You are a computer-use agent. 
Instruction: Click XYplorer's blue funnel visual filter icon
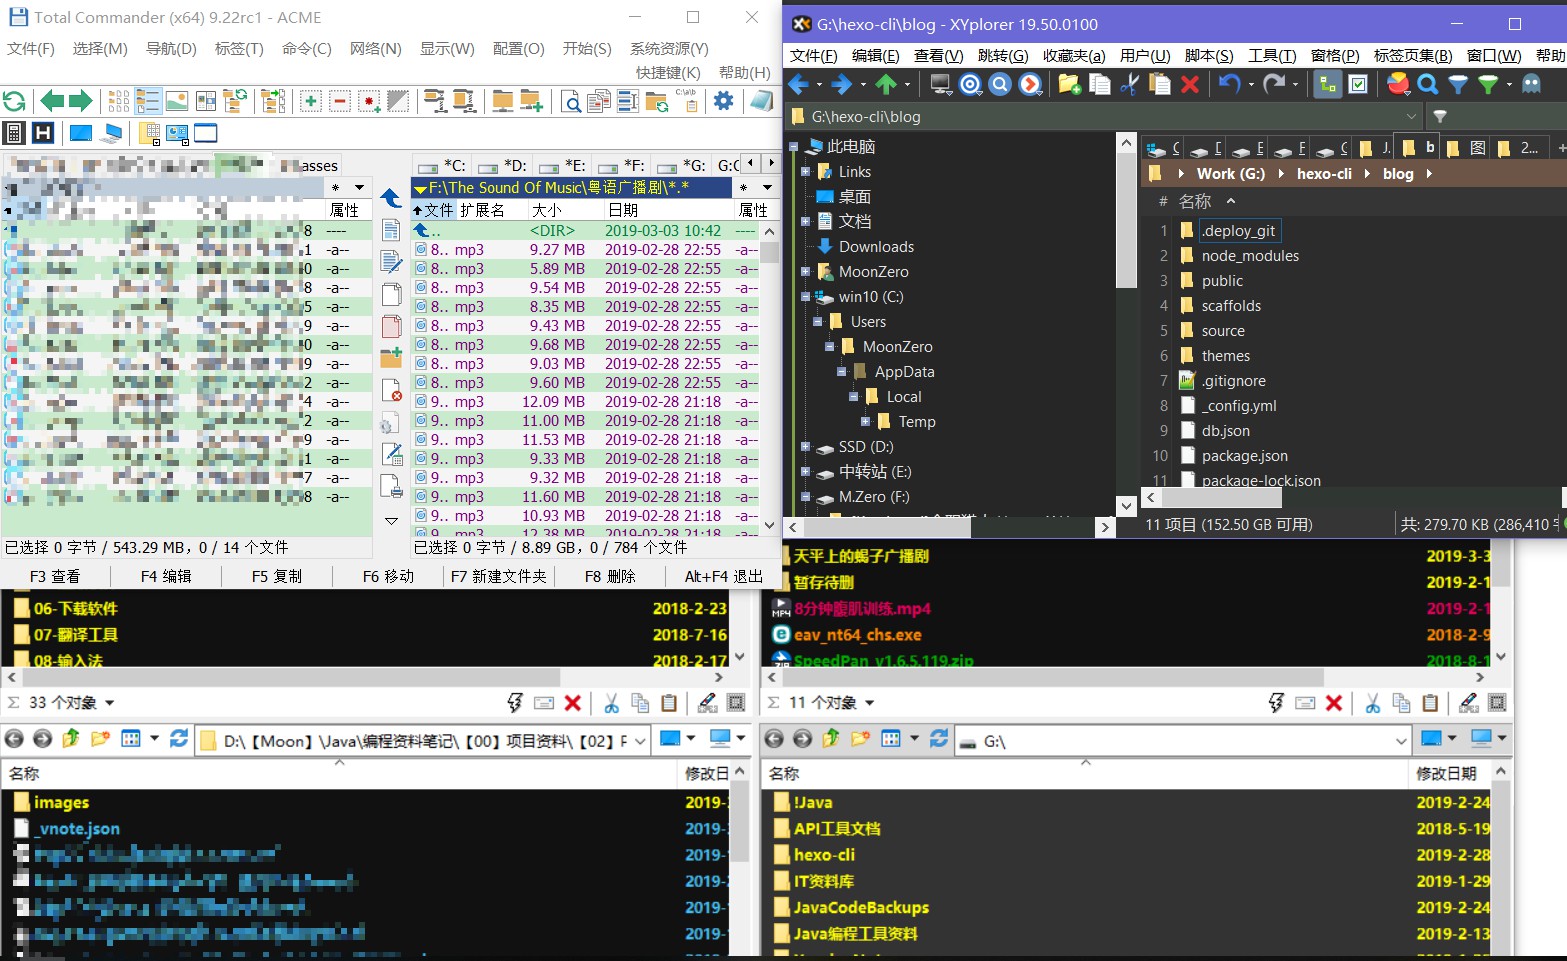[x=1458, y=85]
